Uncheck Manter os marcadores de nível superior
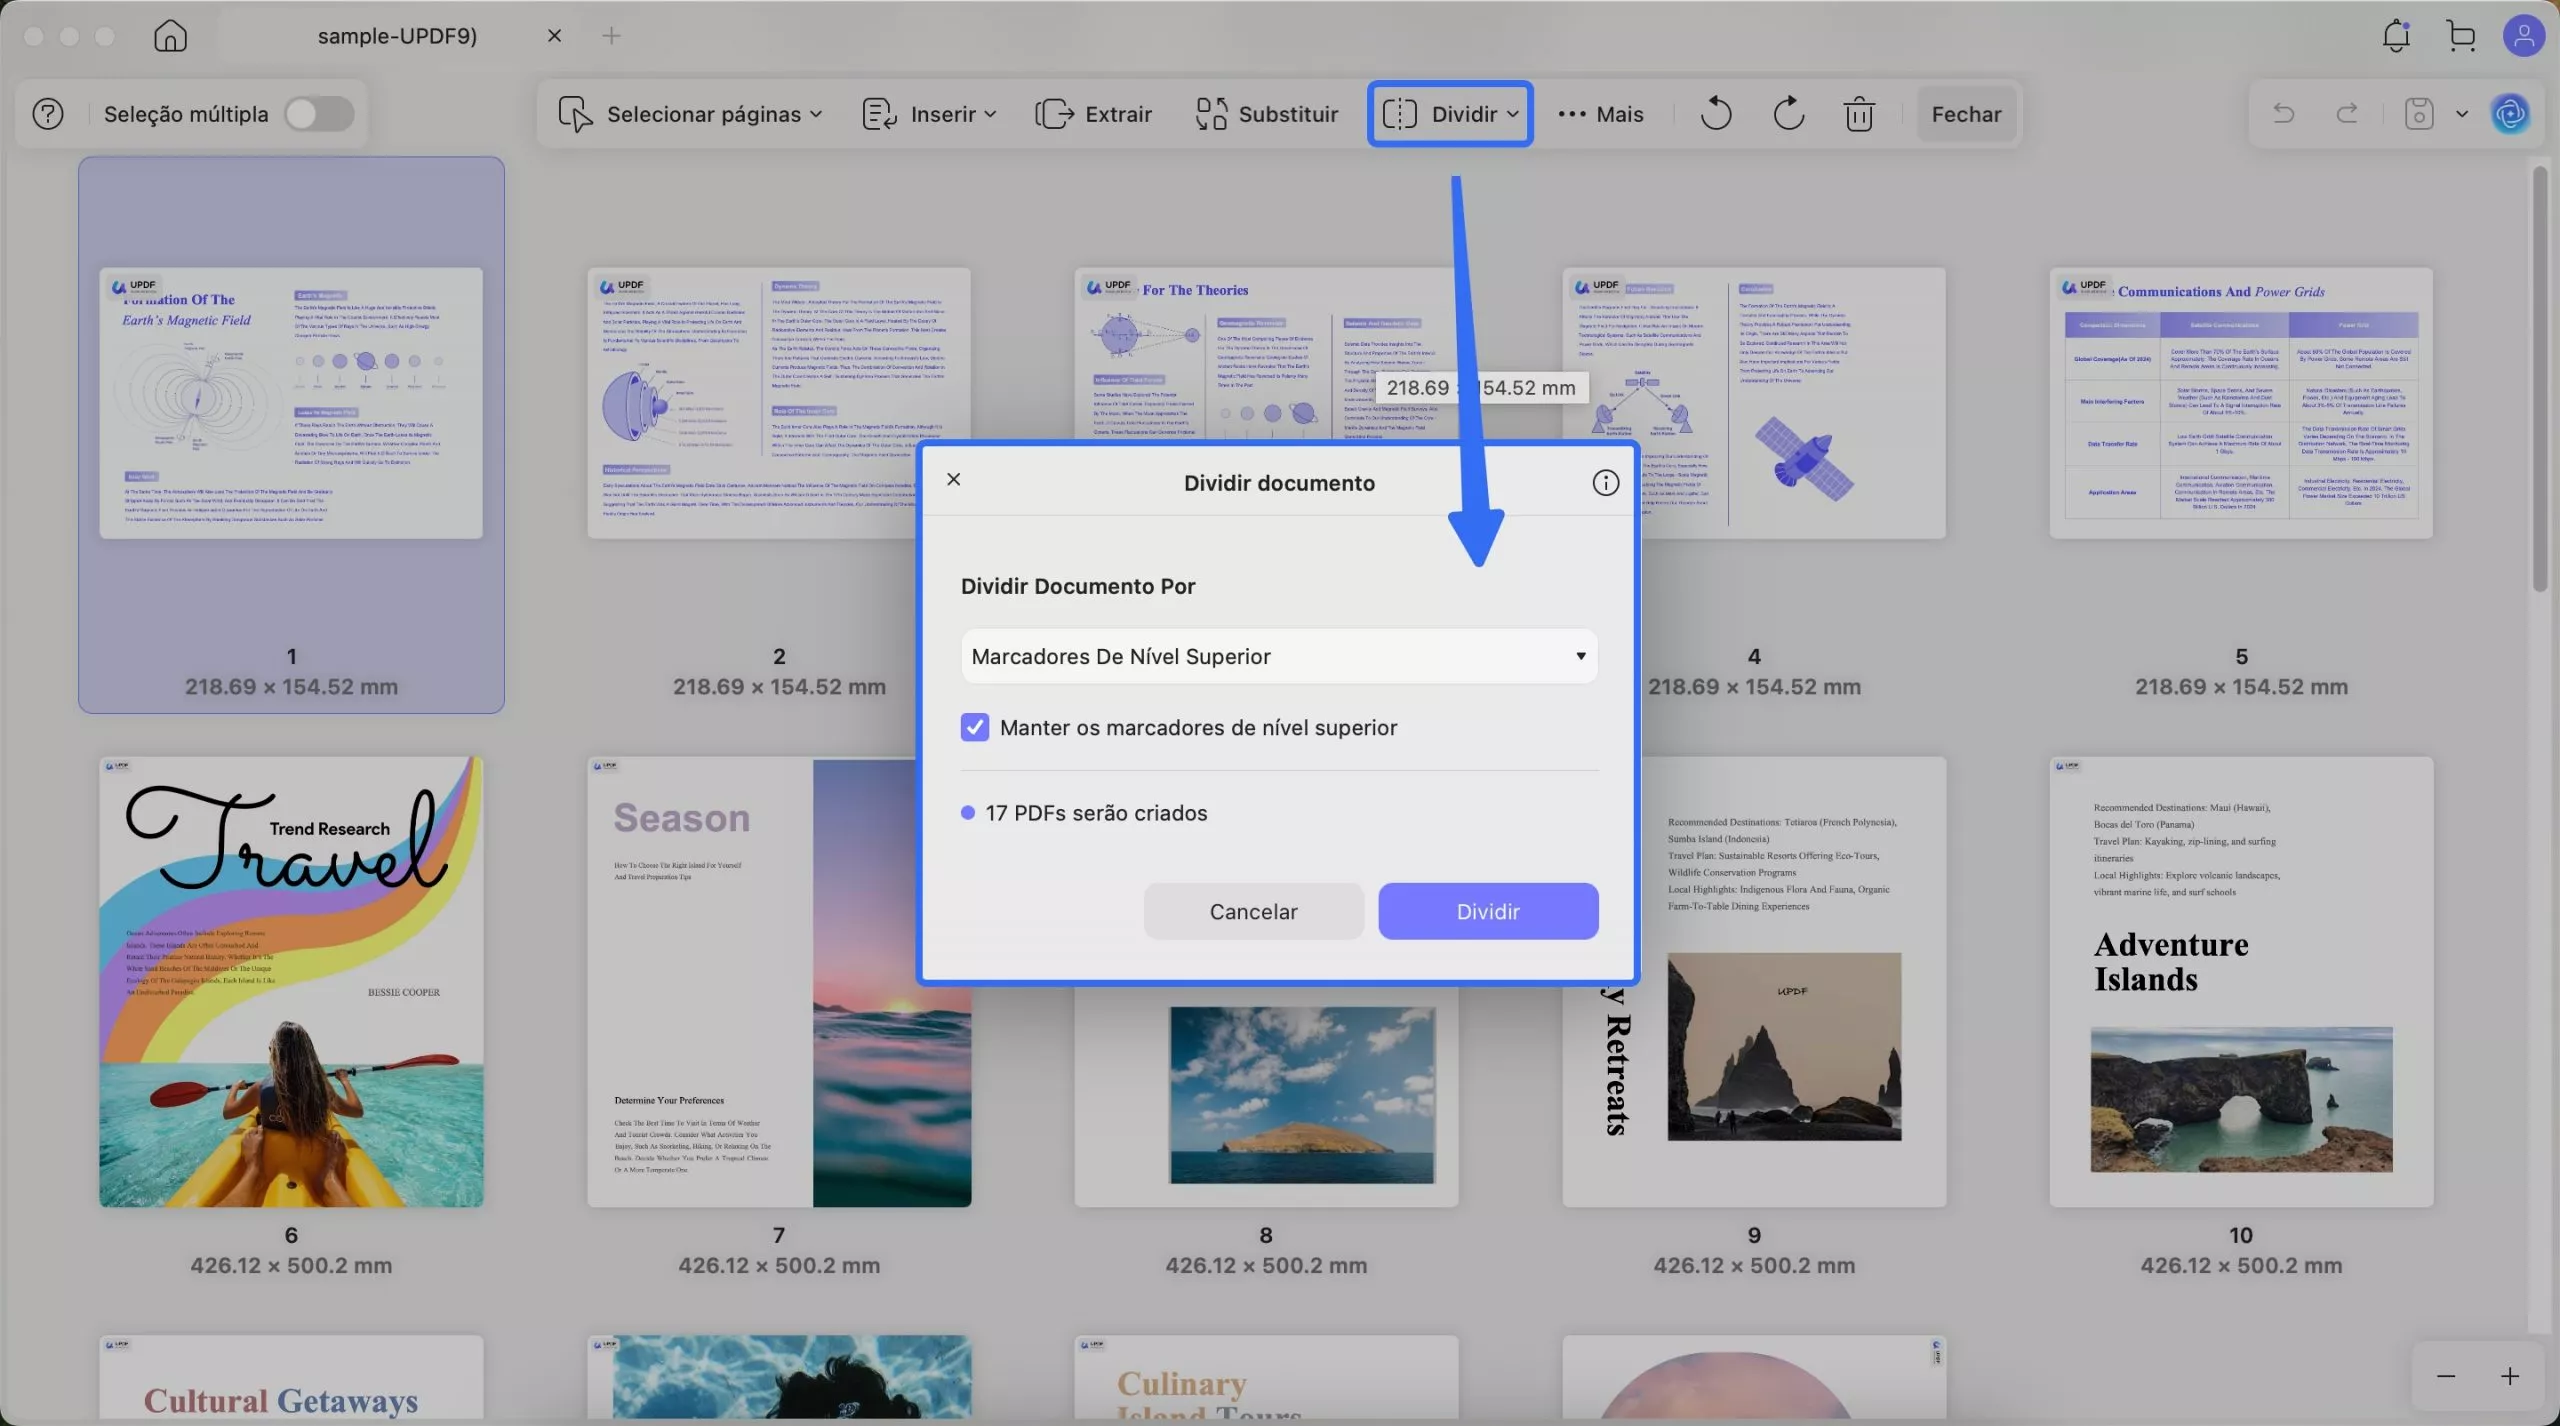 974,727
